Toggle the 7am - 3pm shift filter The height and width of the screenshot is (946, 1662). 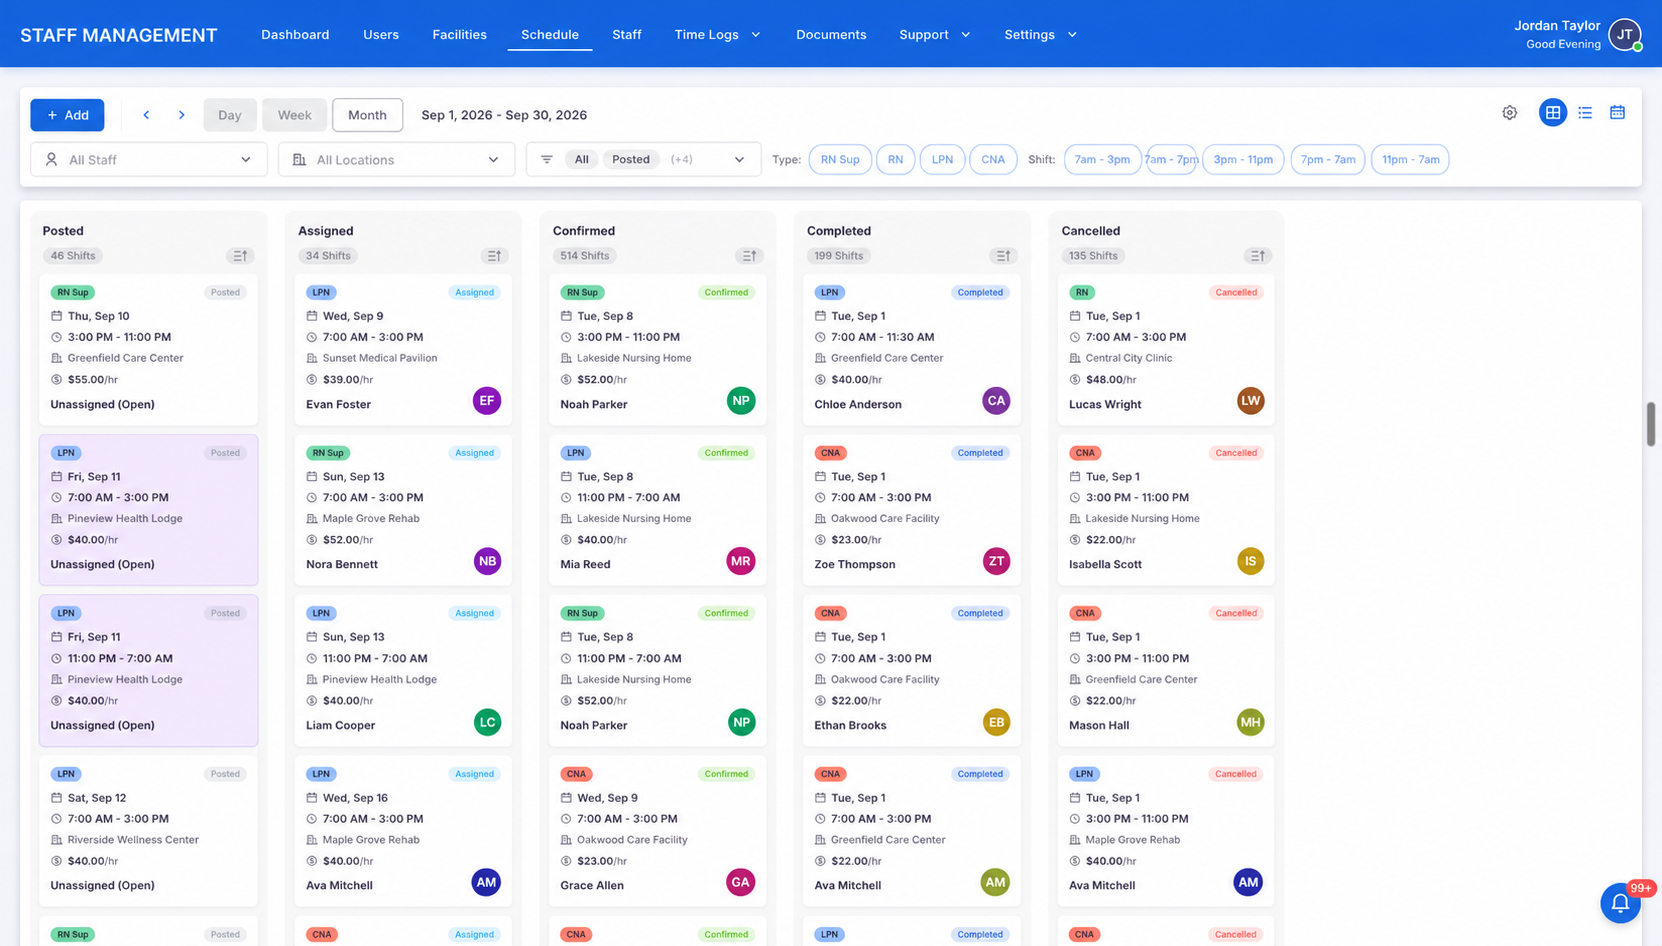[x=1102, y=160]
